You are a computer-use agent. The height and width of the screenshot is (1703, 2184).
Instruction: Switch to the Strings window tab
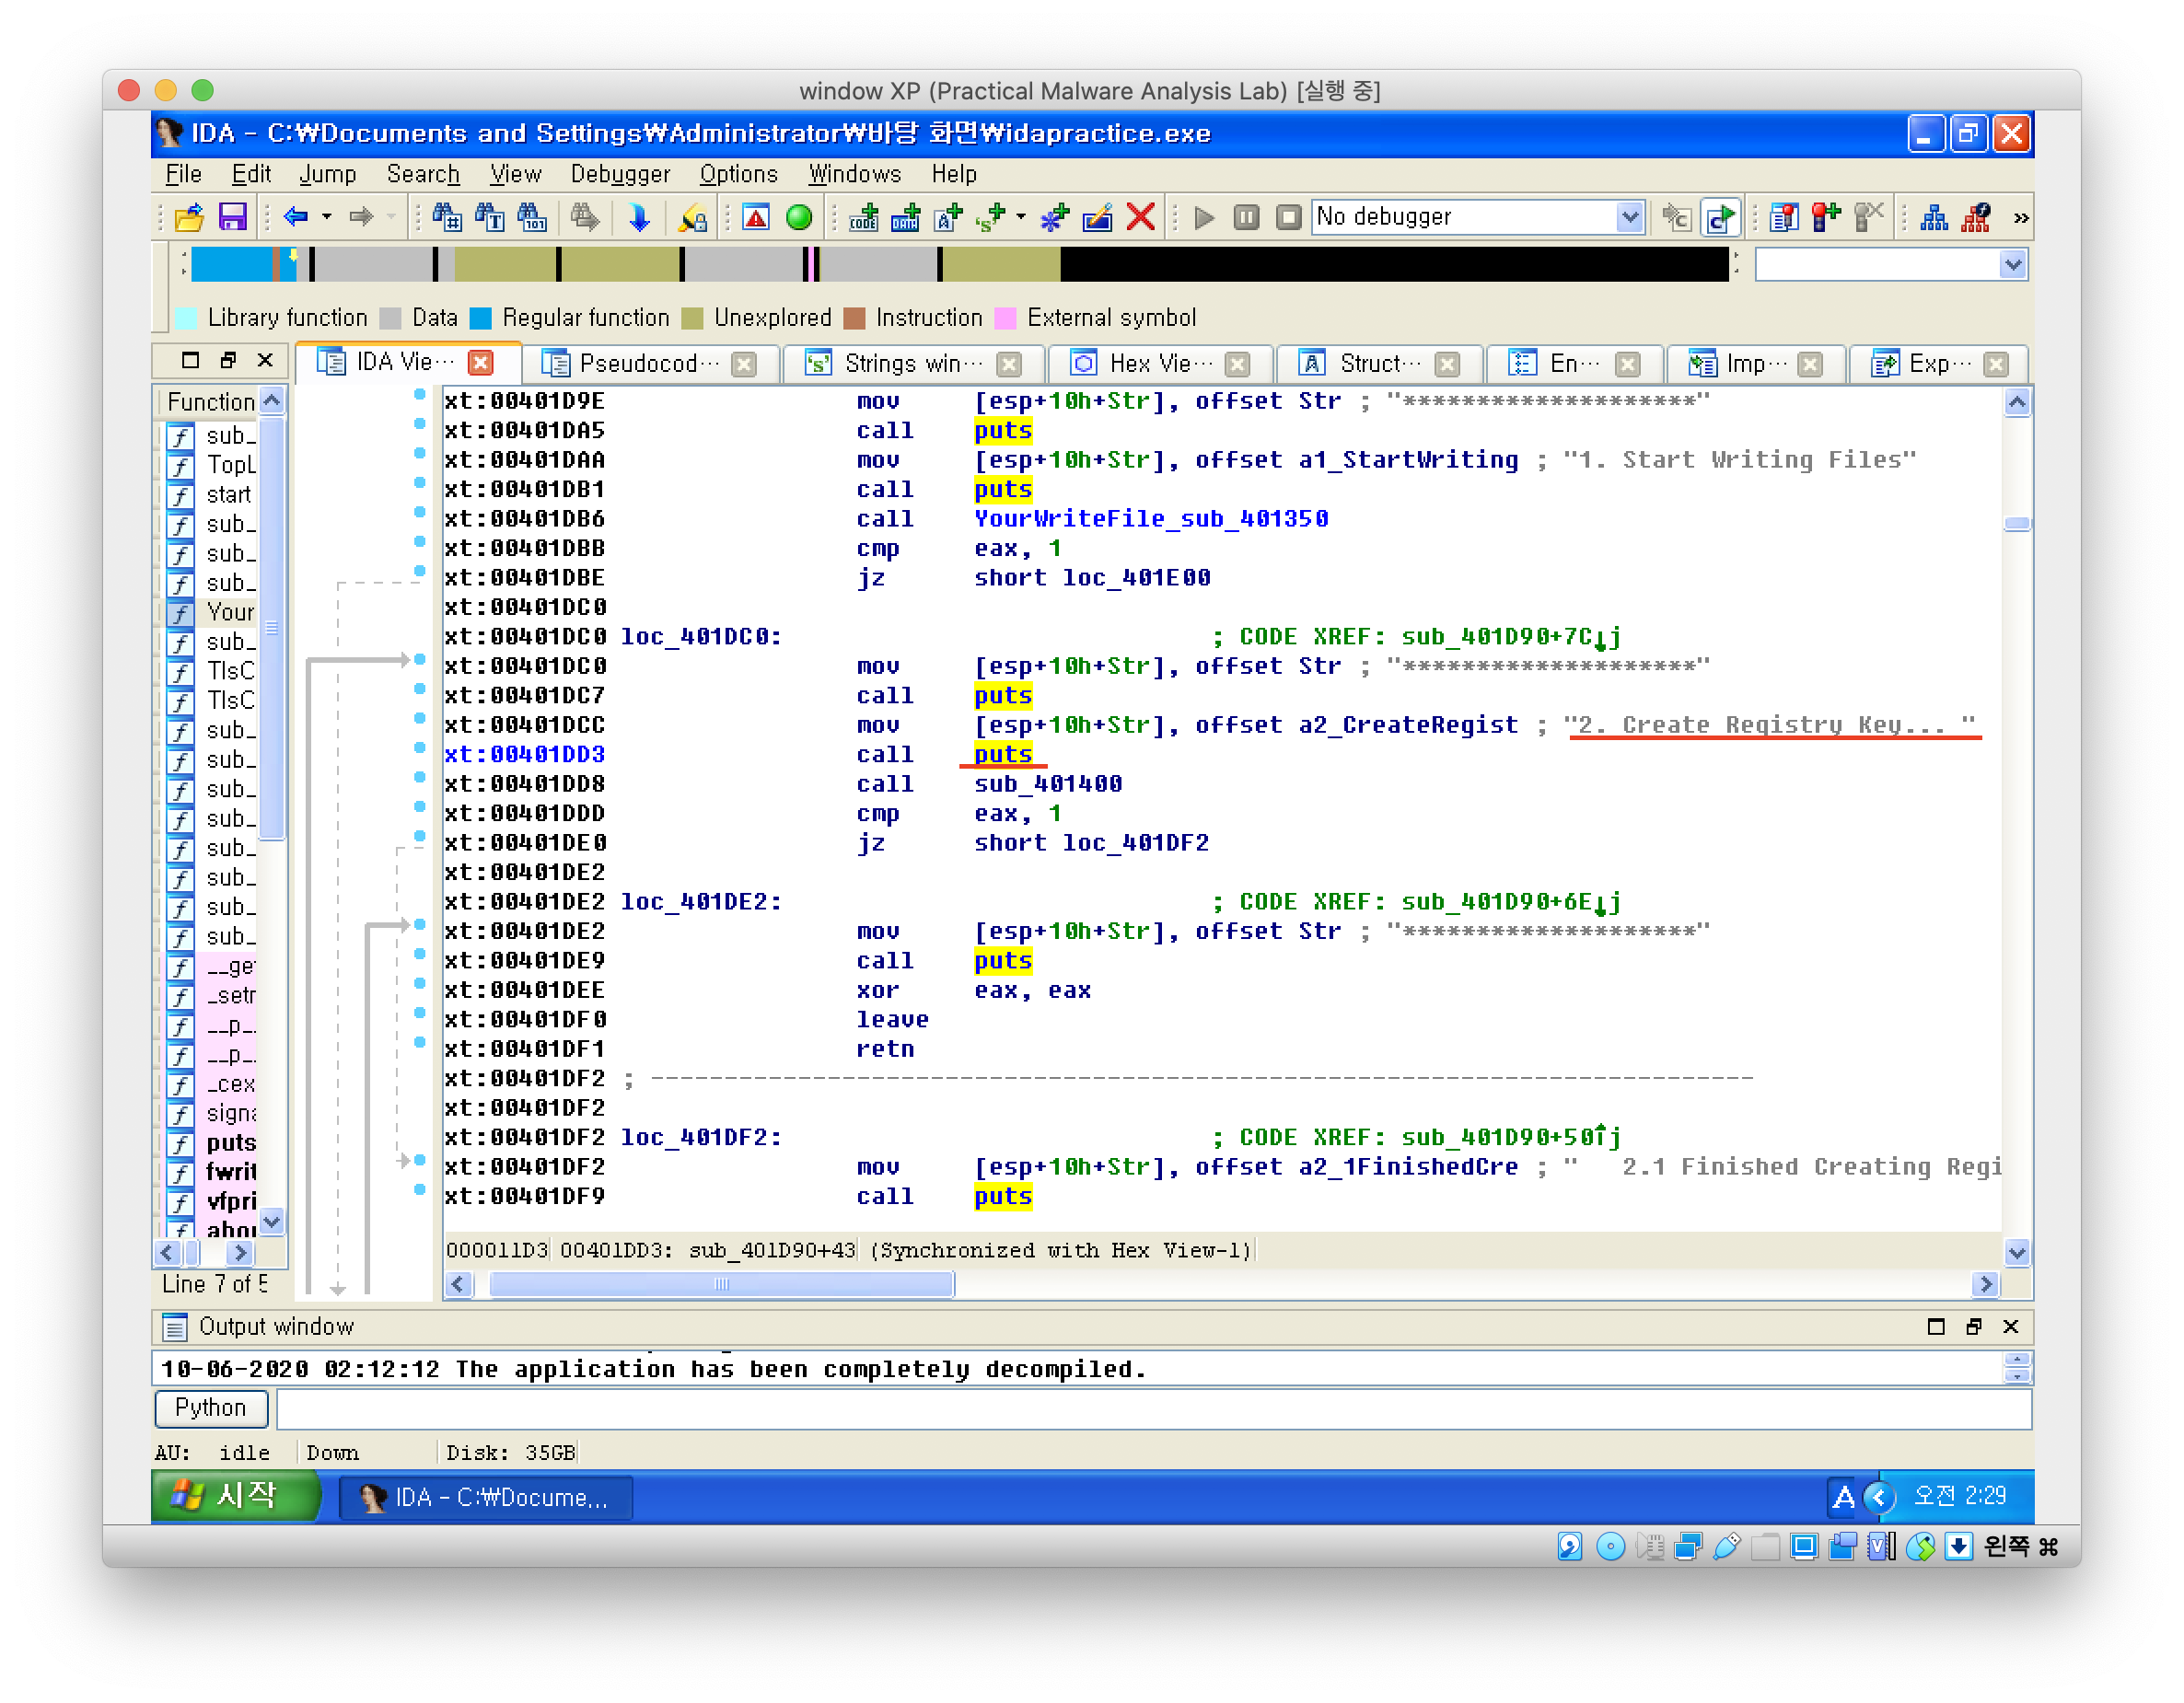click(x=912, y=363)
